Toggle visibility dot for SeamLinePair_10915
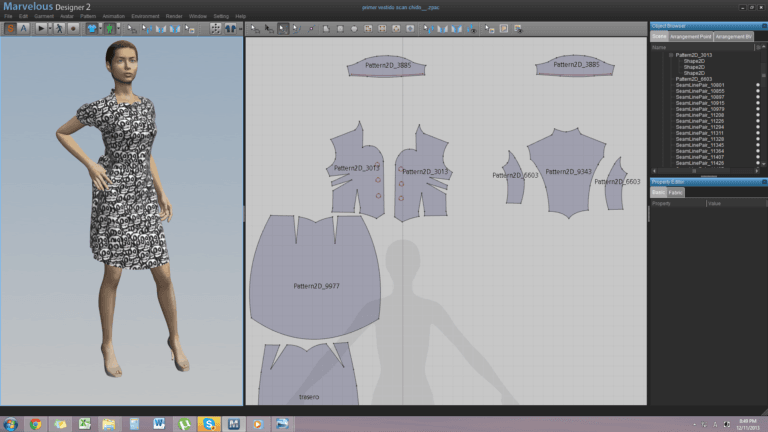Screen dimensions: 768x432 (757, 103)
